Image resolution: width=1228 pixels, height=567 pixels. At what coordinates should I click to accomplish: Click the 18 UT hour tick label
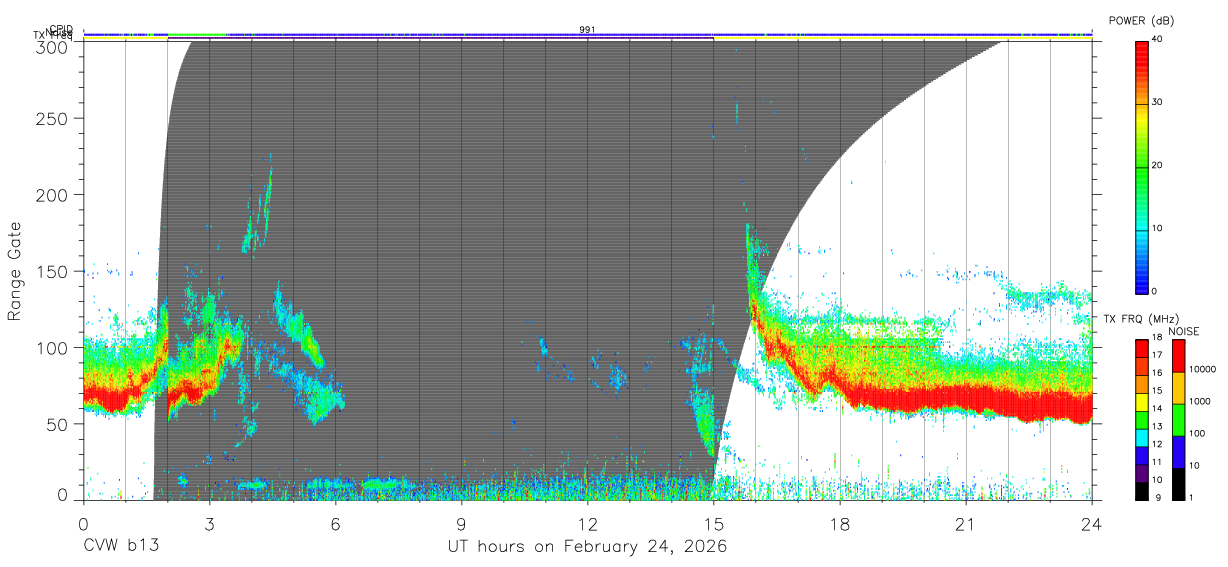pos(839,524)
